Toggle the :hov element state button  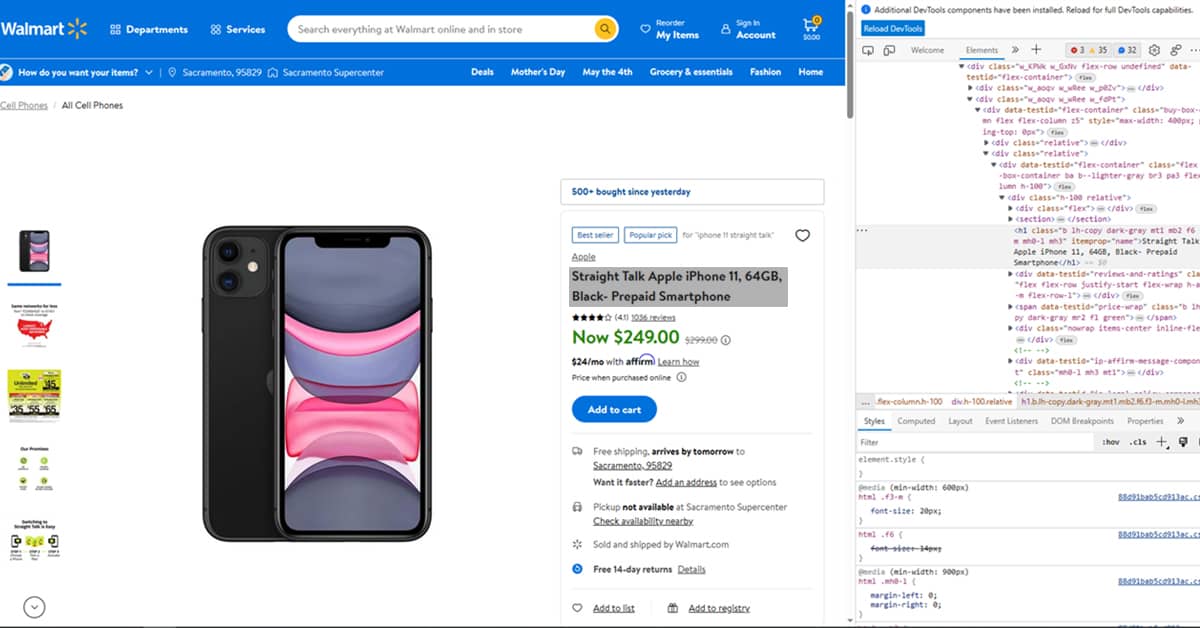click(x=1111, y=442)
